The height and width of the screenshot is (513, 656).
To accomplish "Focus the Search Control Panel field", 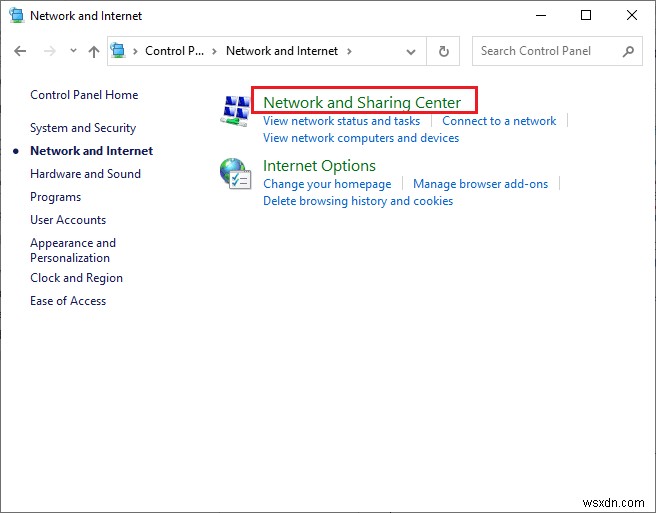I will point(557,51).
